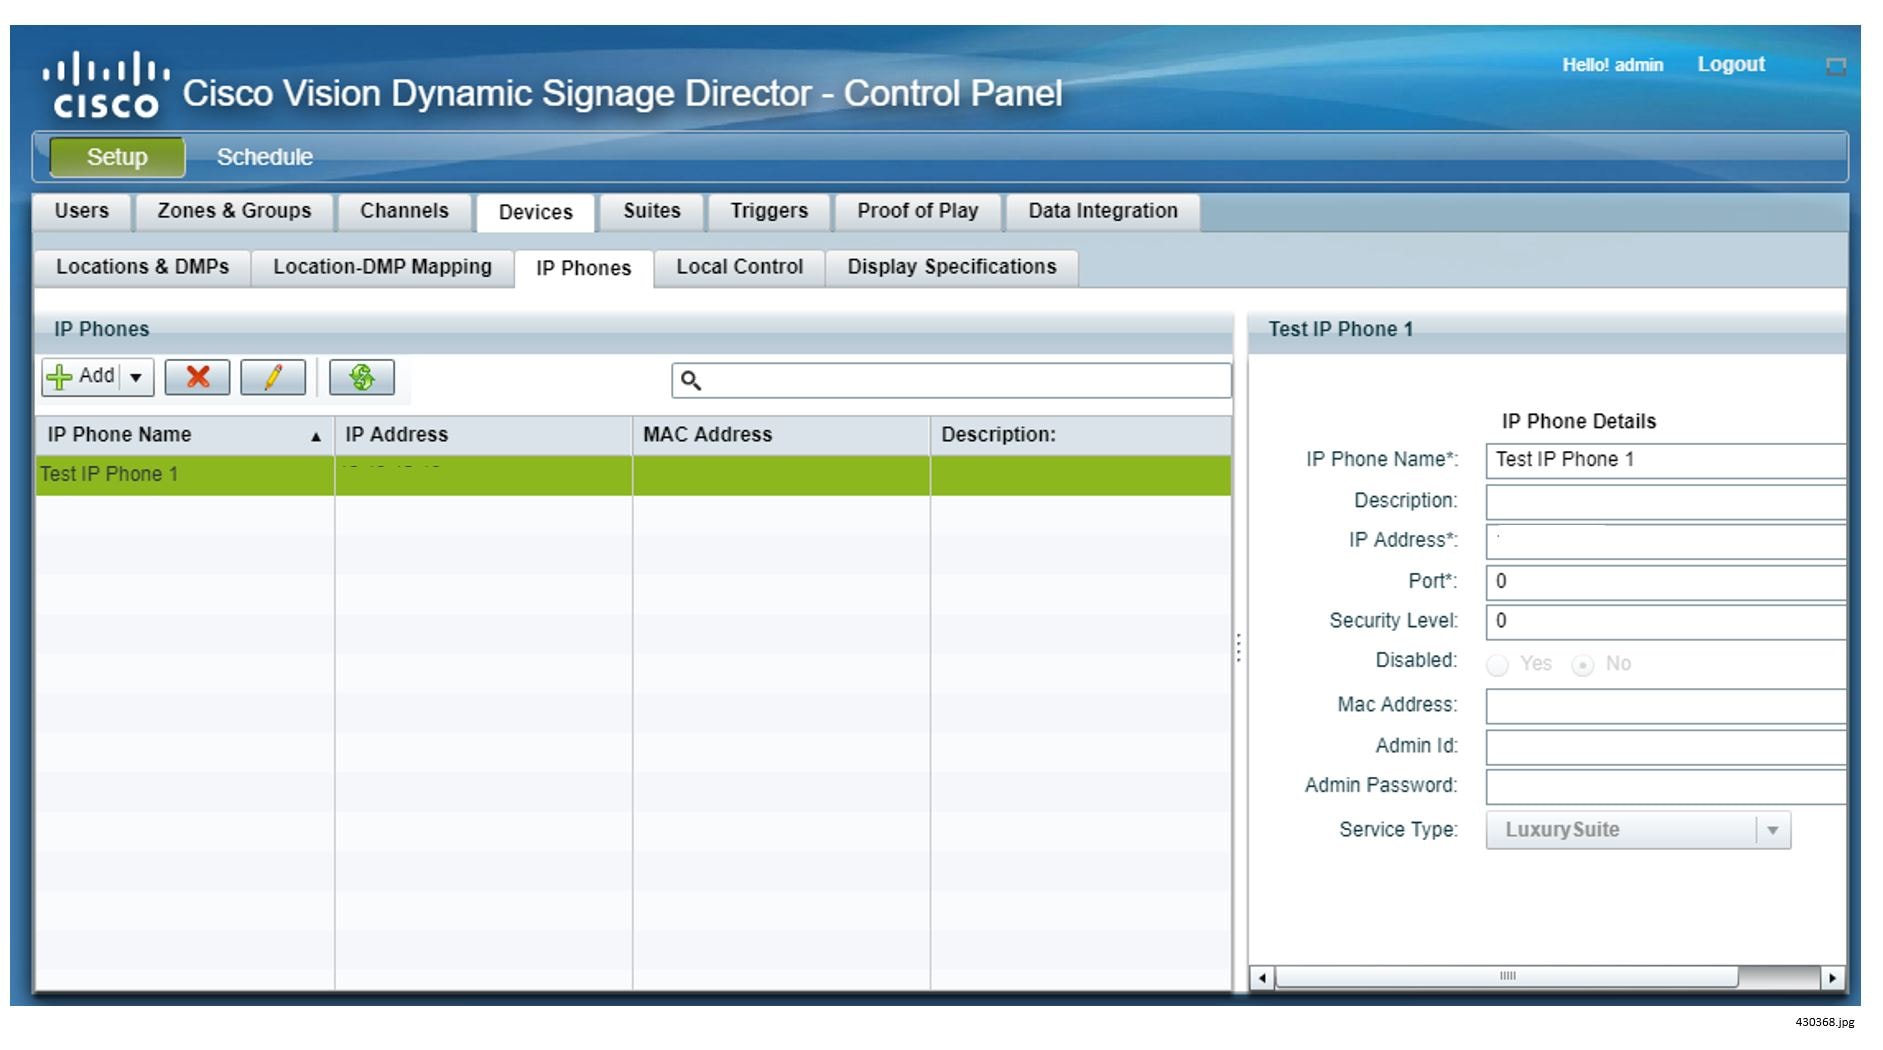This screenshot has height=1050, width=1883.
Task: Switch to the Triggers tab
Action: point(769,211)
